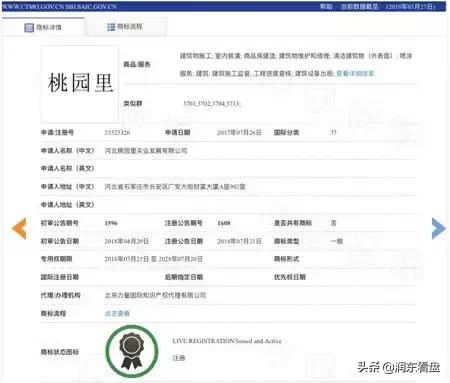Open the 帮助 link in top bar
The width and height of the screenshot is (450, 383).
pyautogui.click(x=326, y=6)
